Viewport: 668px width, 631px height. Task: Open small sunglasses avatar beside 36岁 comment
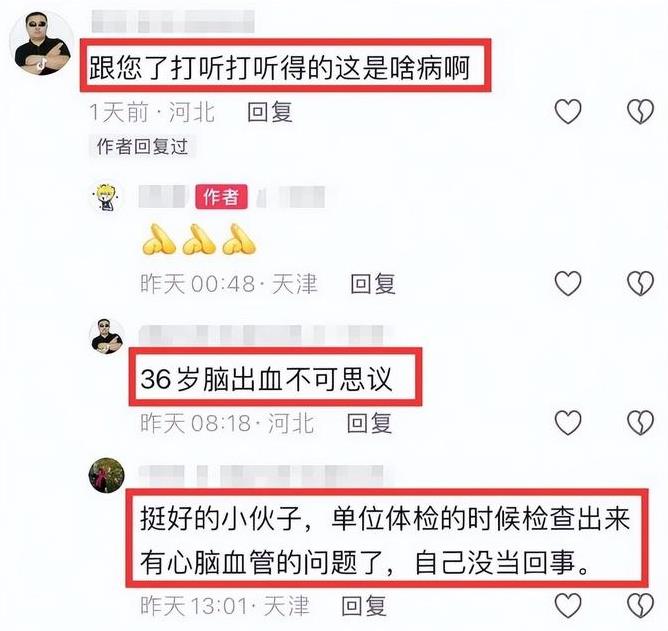pyautogui.click(x=107, y=336)
